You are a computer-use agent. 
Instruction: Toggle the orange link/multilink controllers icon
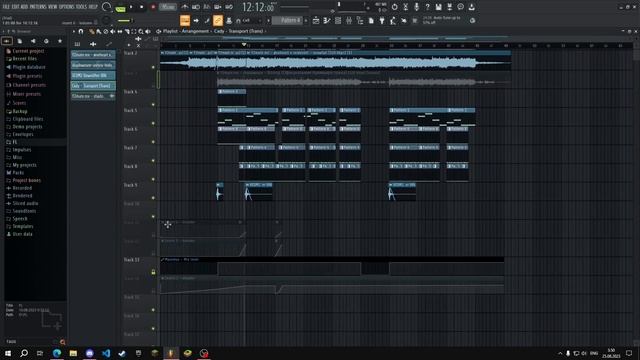click(218, 20)
